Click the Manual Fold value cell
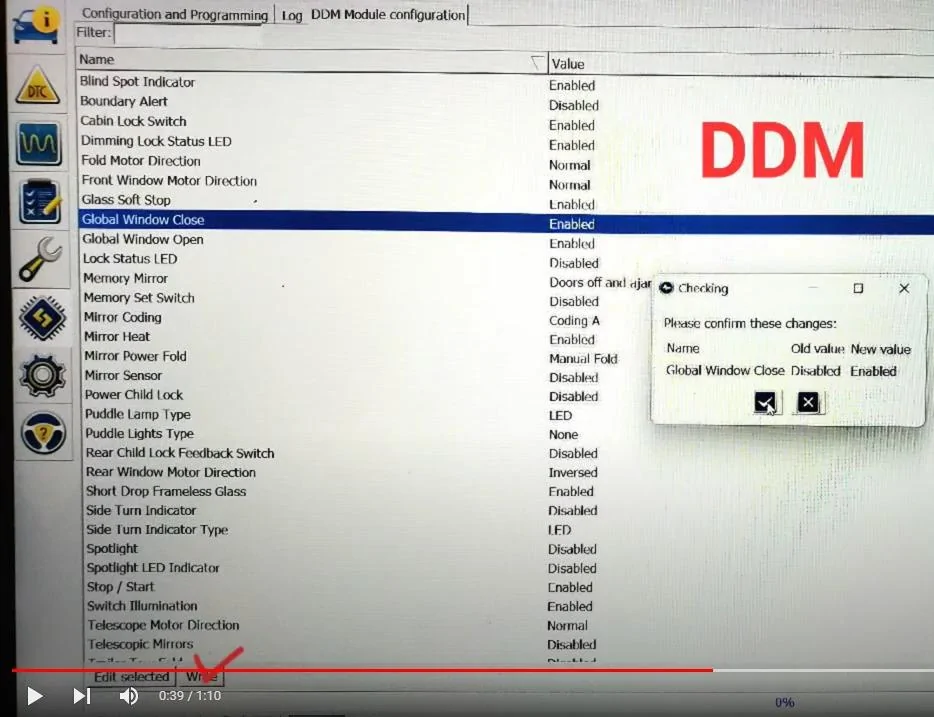934x717 pixels. point(583,358)
